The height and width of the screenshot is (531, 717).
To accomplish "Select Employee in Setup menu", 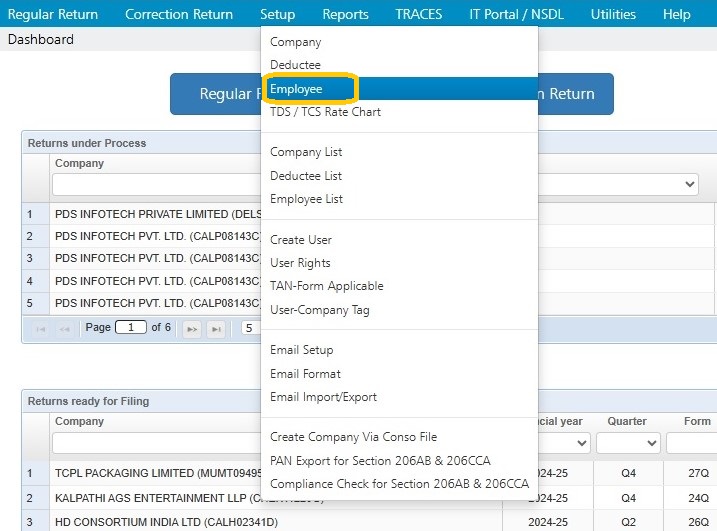I will click(x=296, y=89).
